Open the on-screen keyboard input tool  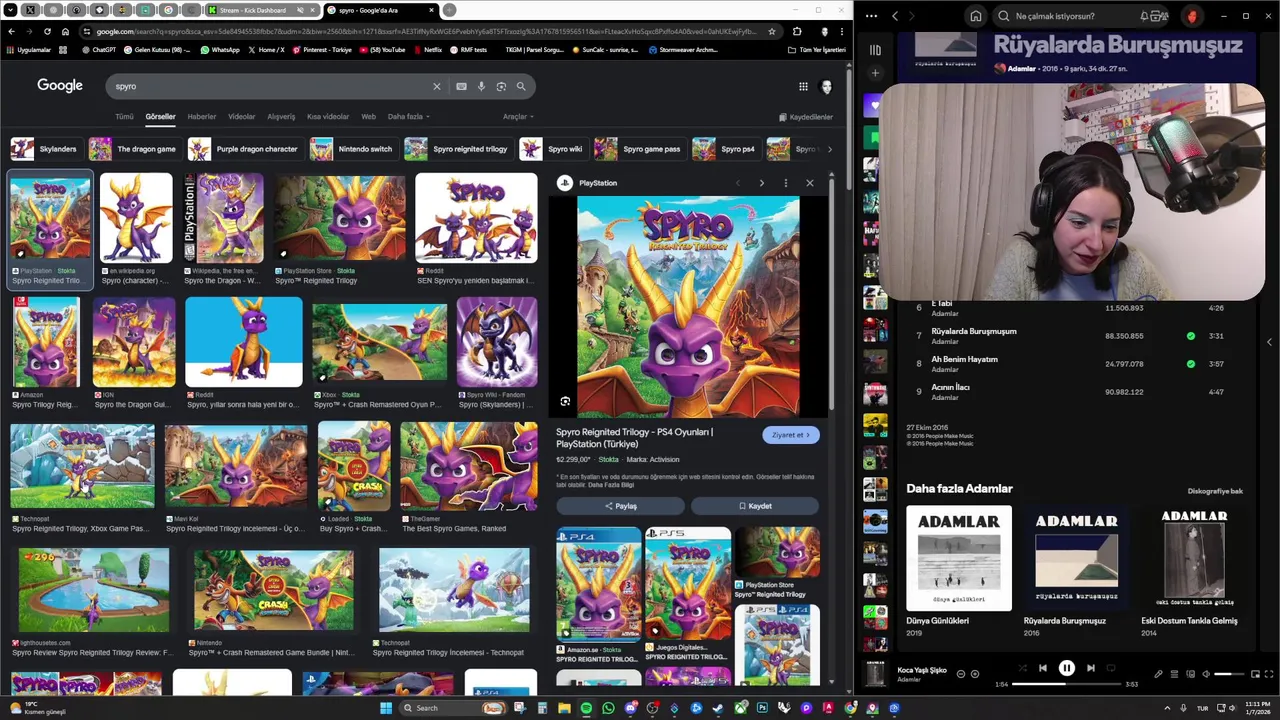461,86
